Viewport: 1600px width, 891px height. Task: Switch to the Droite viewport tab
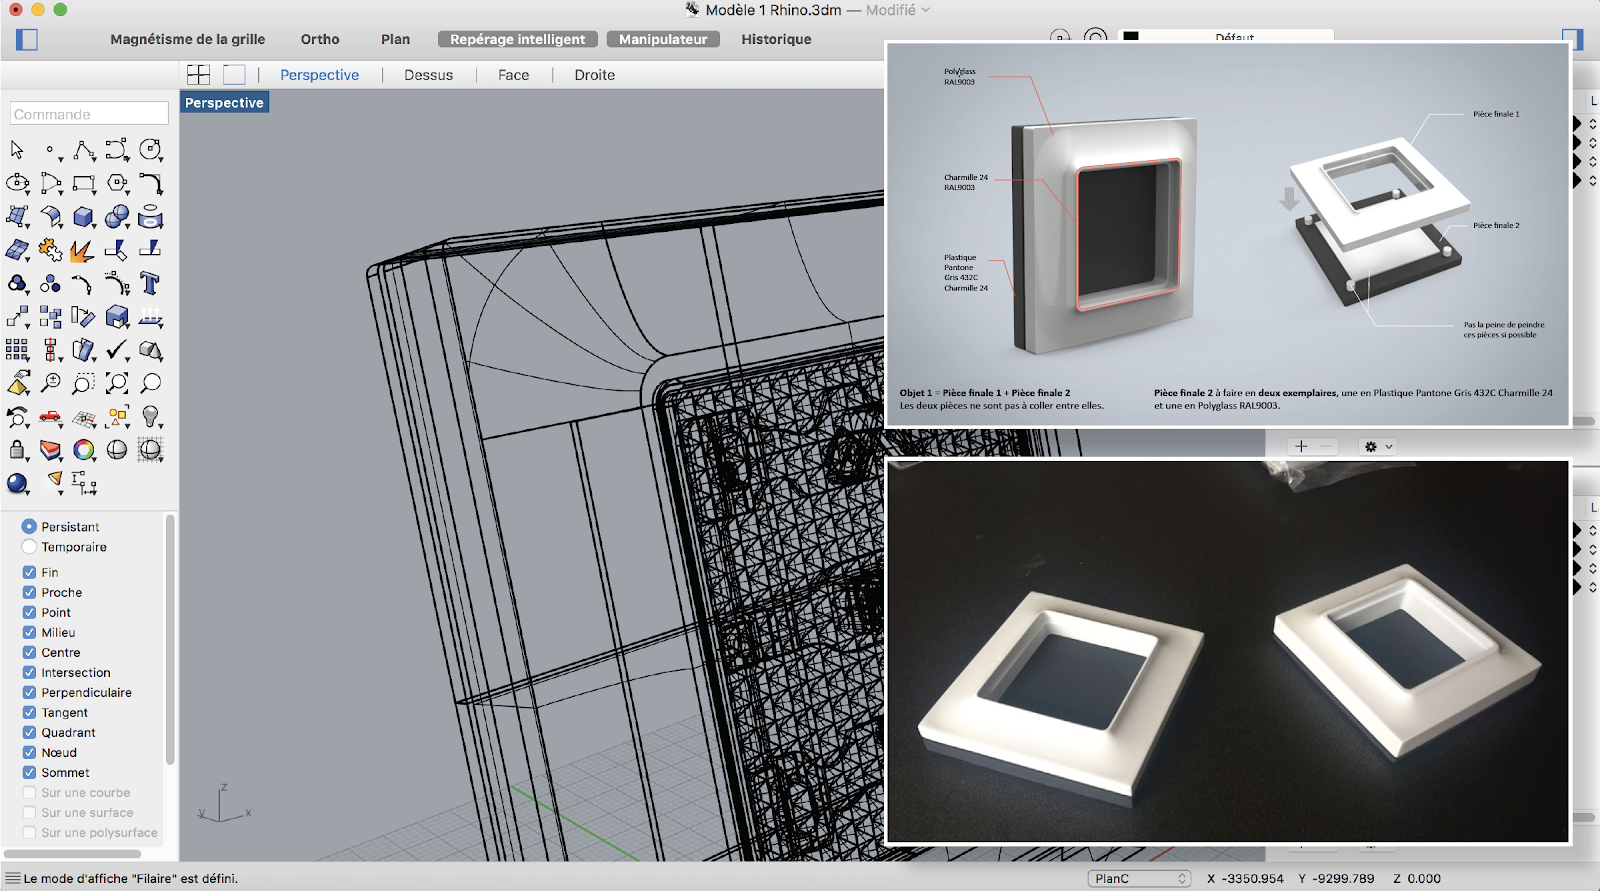594,75
